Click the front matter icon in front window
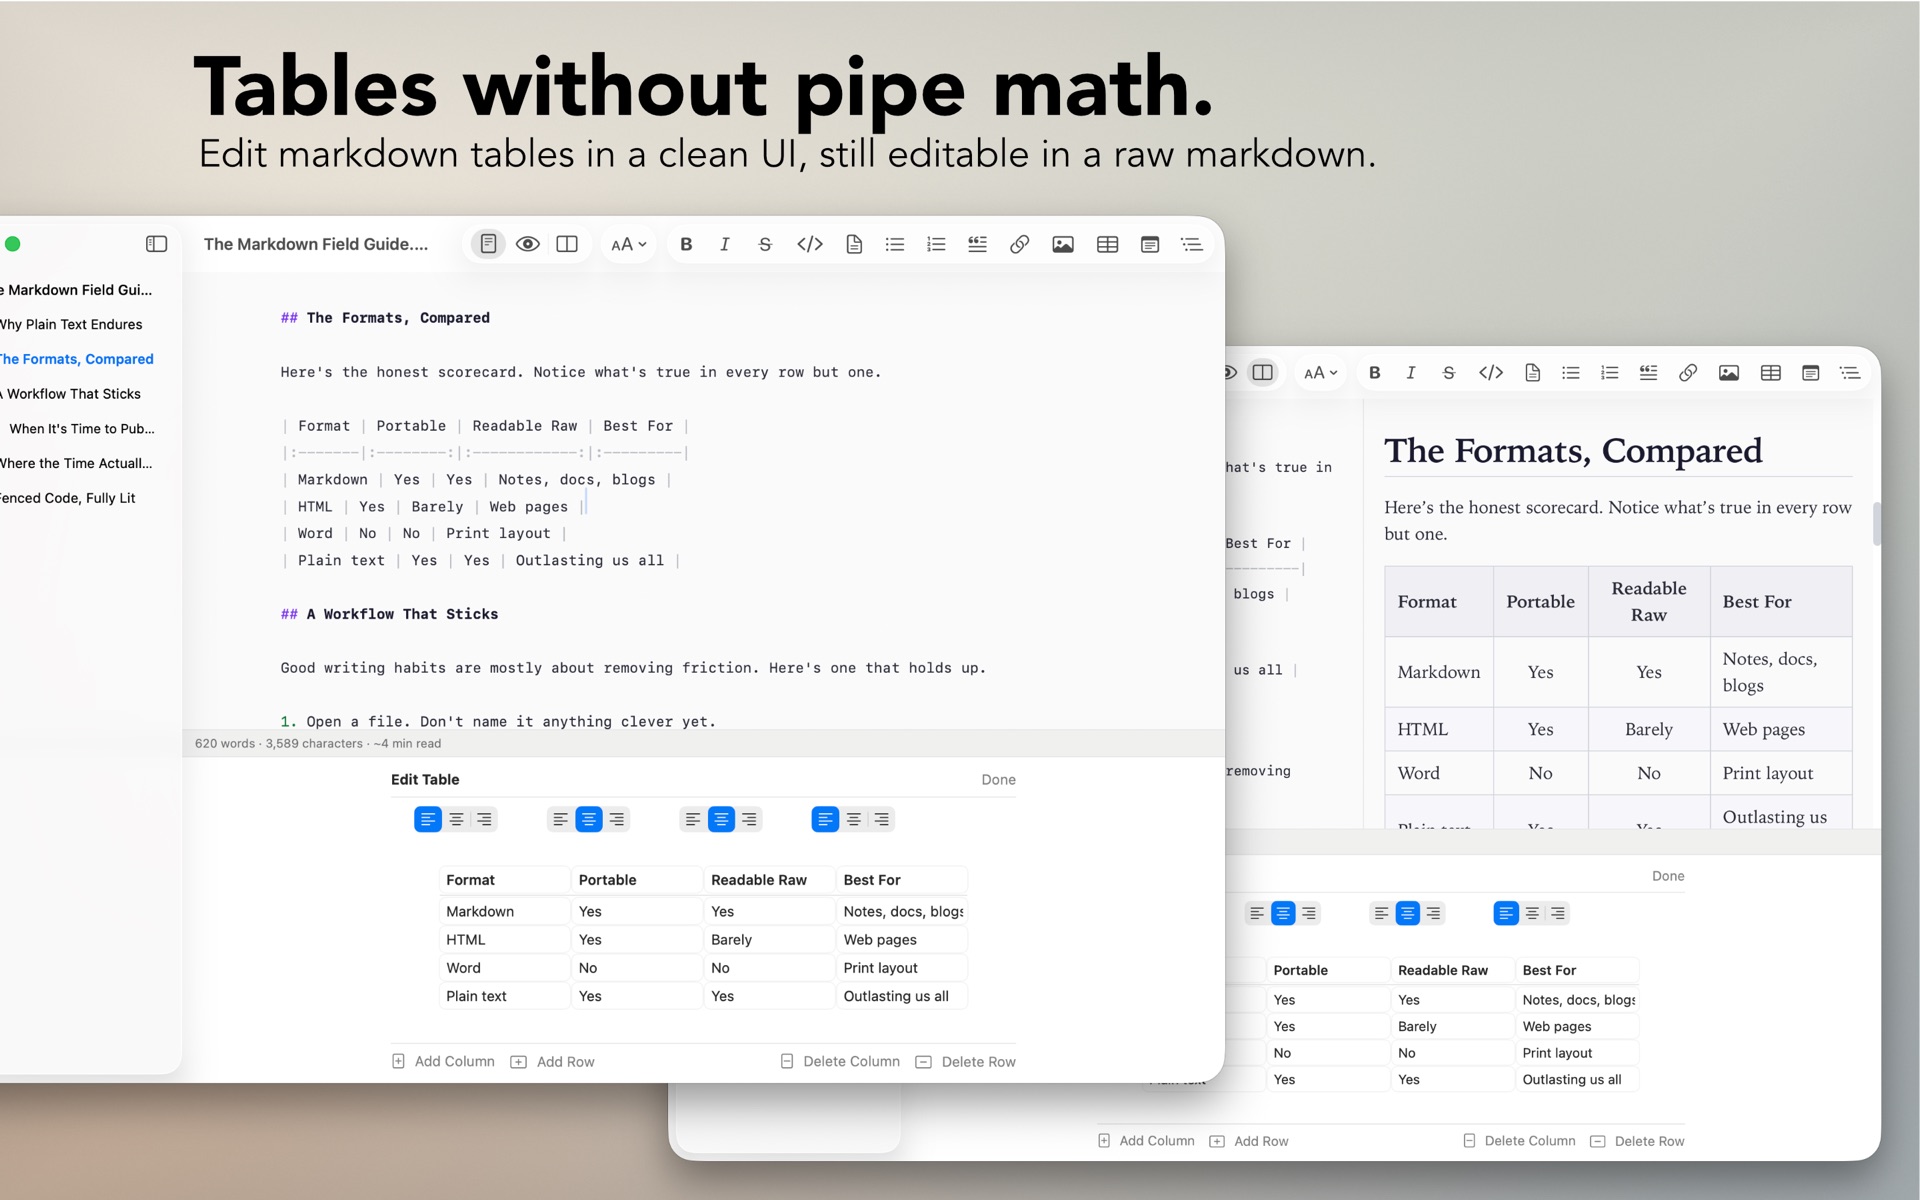1920x1200 pixels. point(1150,244)
